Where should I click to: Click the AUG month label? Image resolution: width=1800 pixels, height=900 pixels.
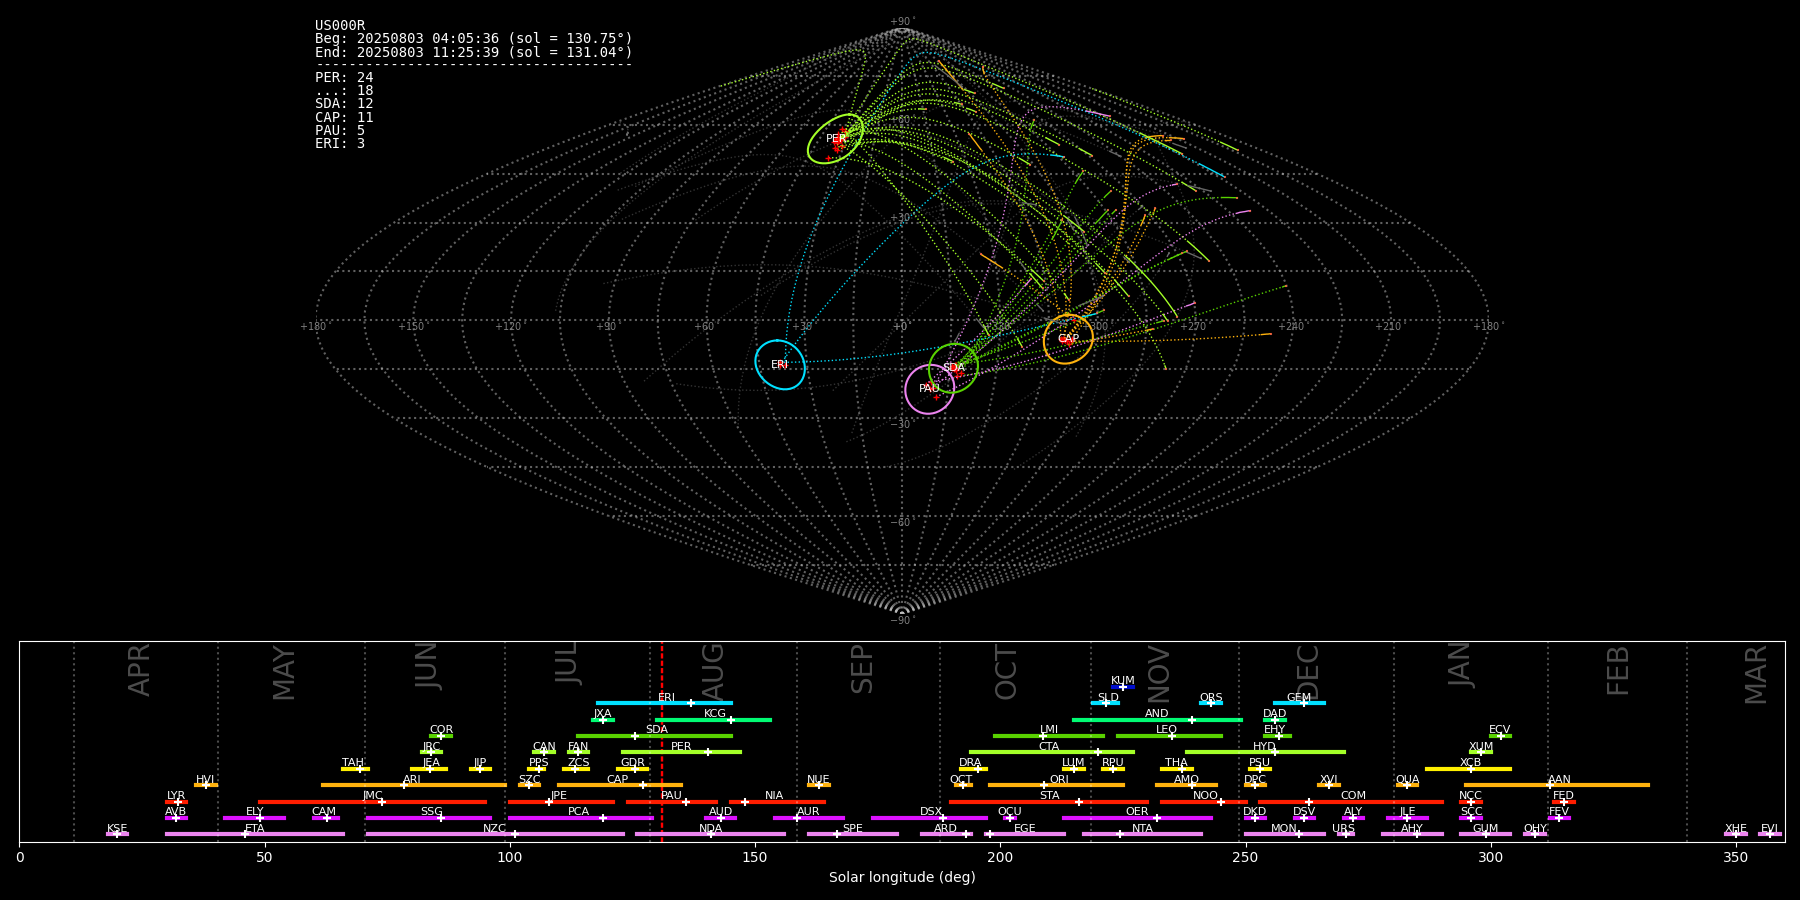point(713,670)
